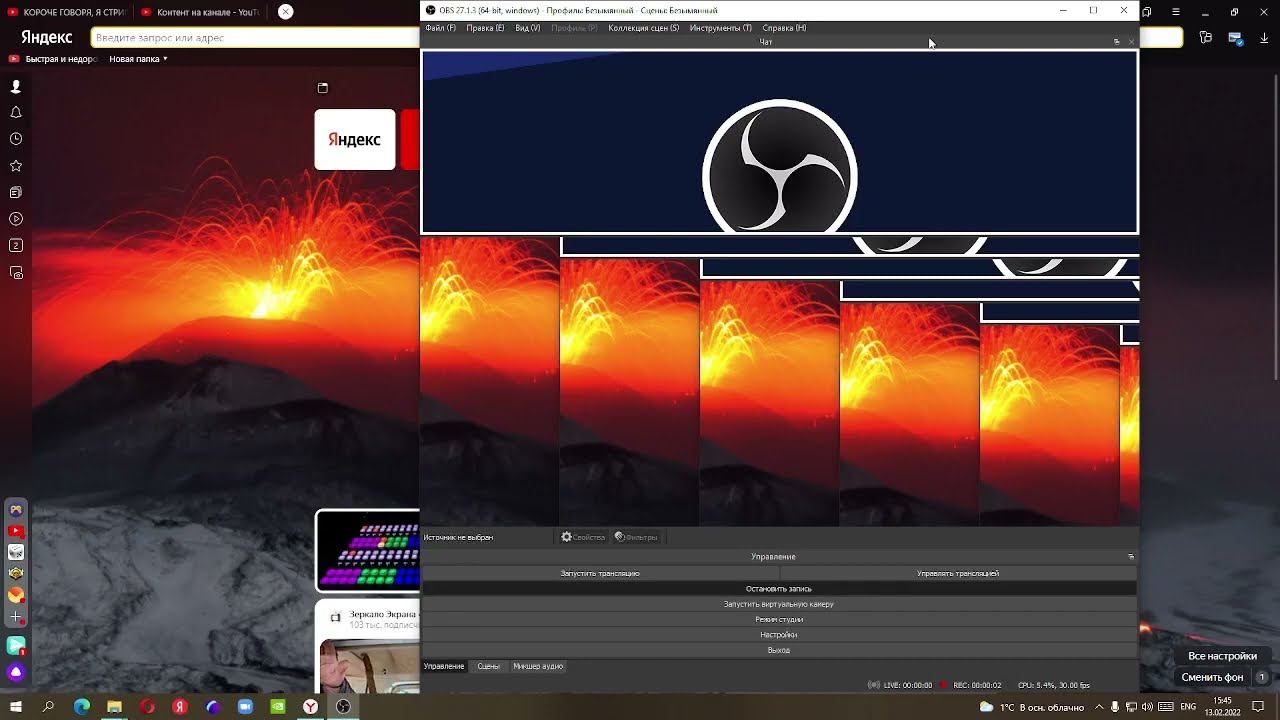Click the screenshot camera sidebar icon
The image size is (1280, 720).
tap(16, 272)
